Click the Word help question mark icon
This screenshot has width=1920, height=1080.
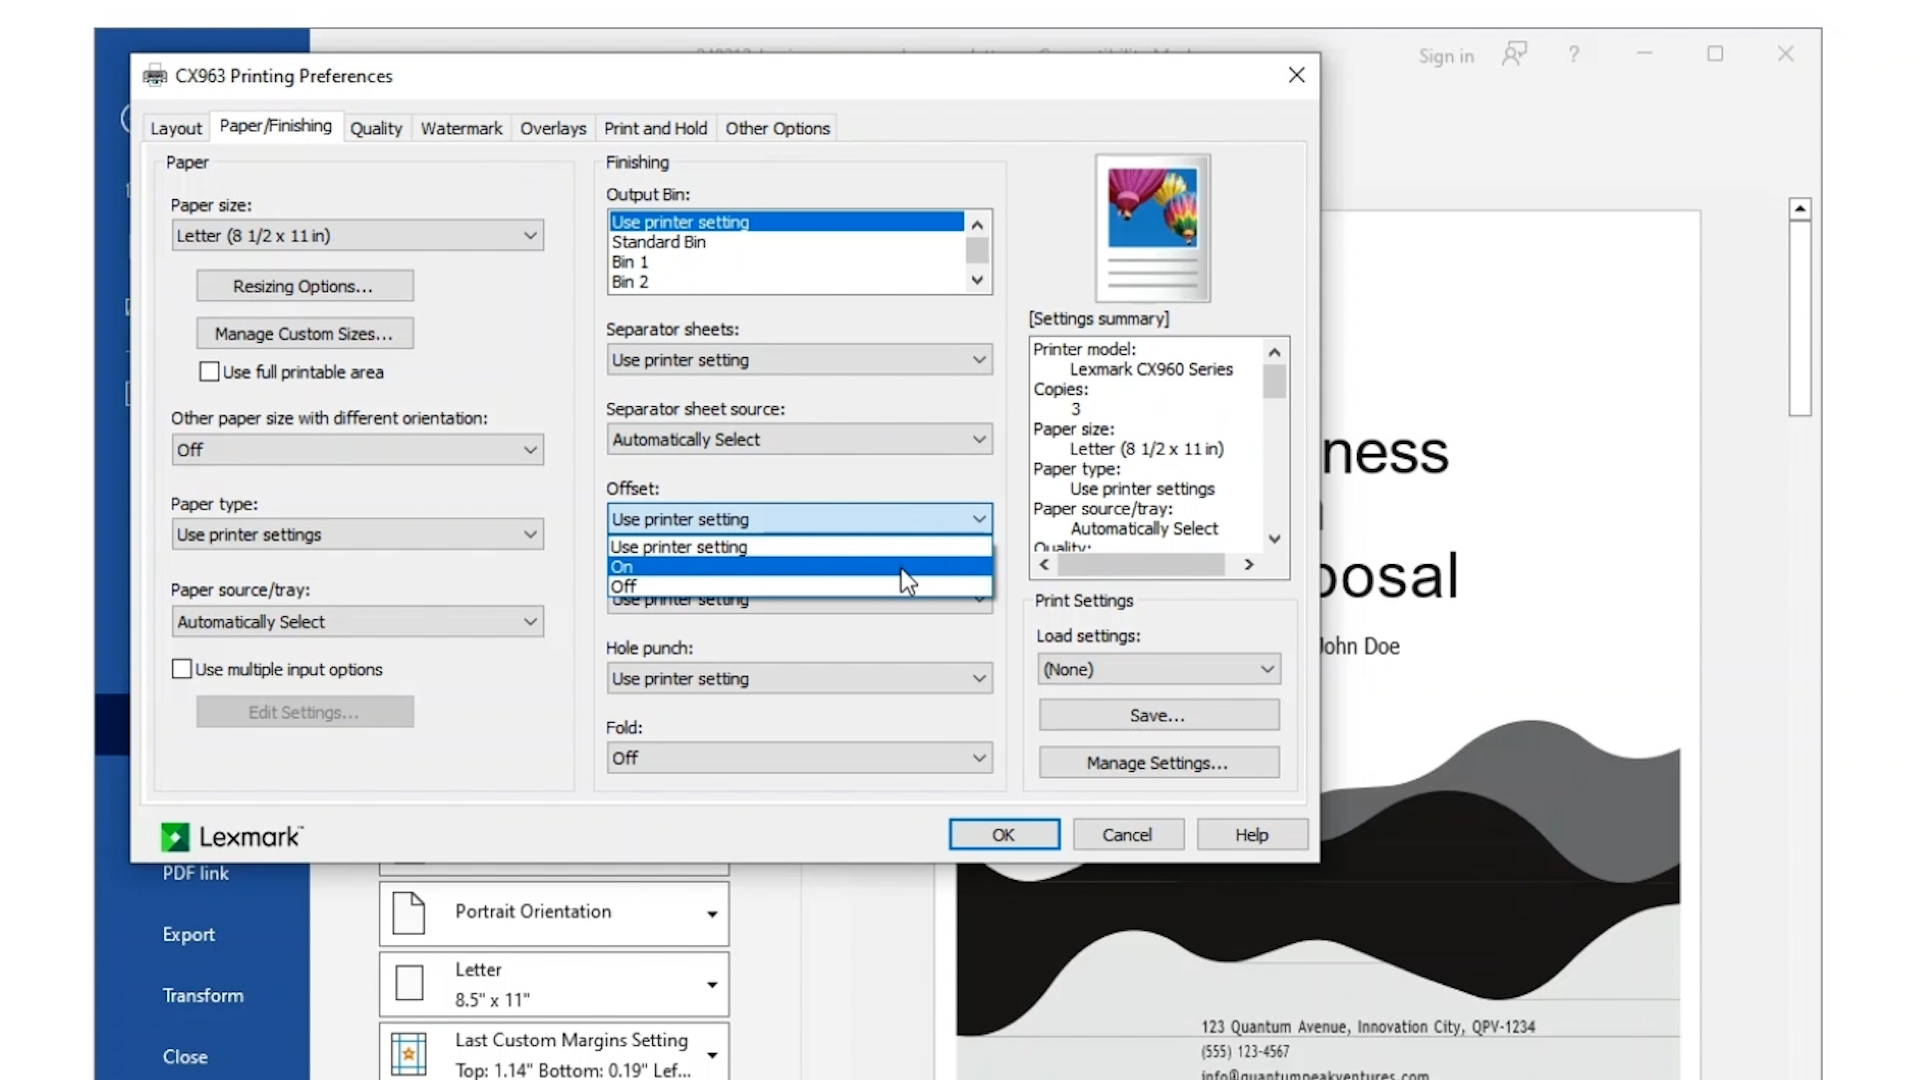pos(1573,54)
